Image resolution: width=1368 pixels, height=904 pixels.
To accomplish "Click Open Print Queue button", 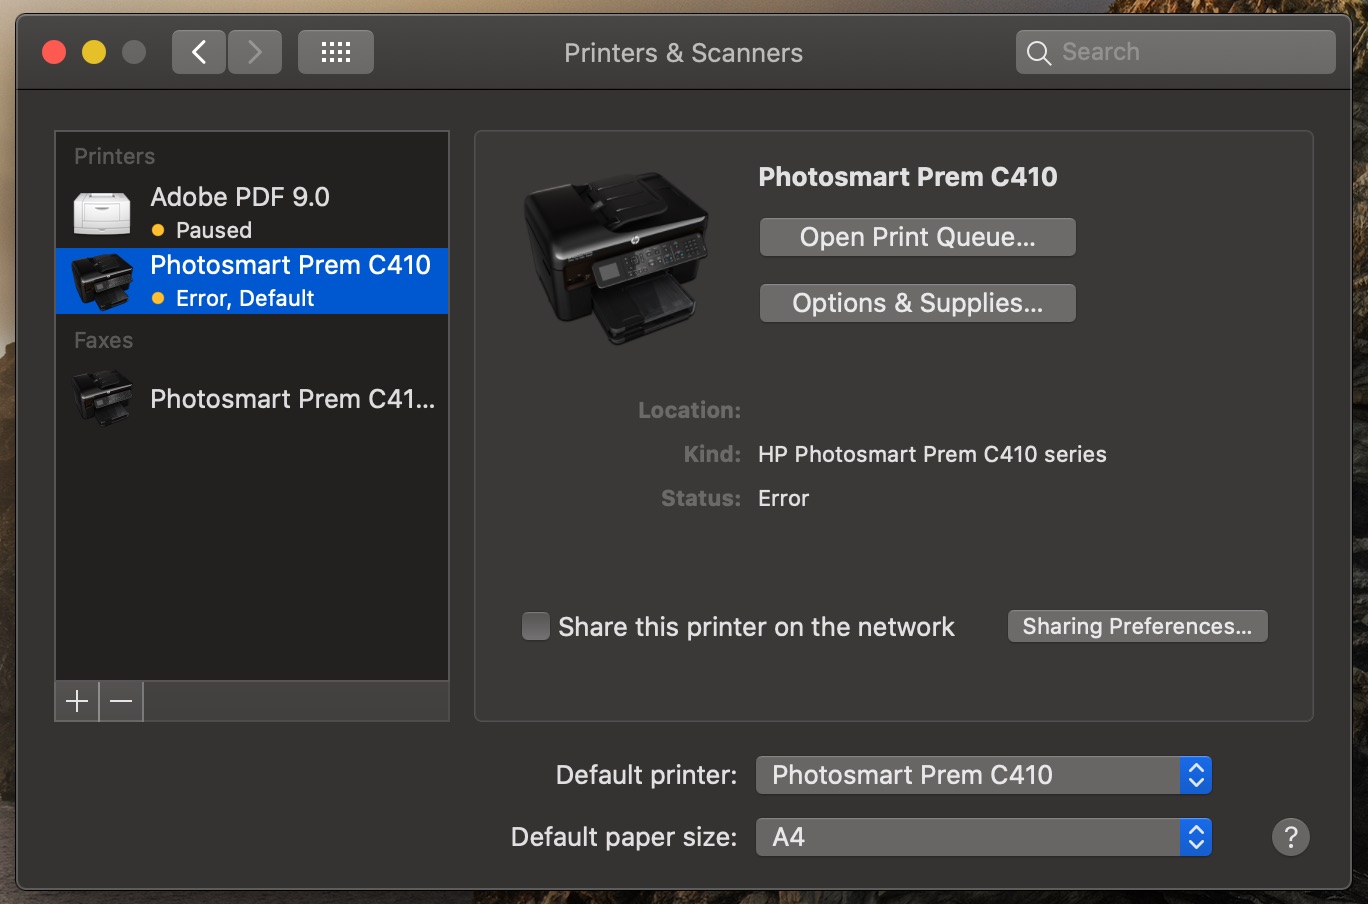I will 917,237.
